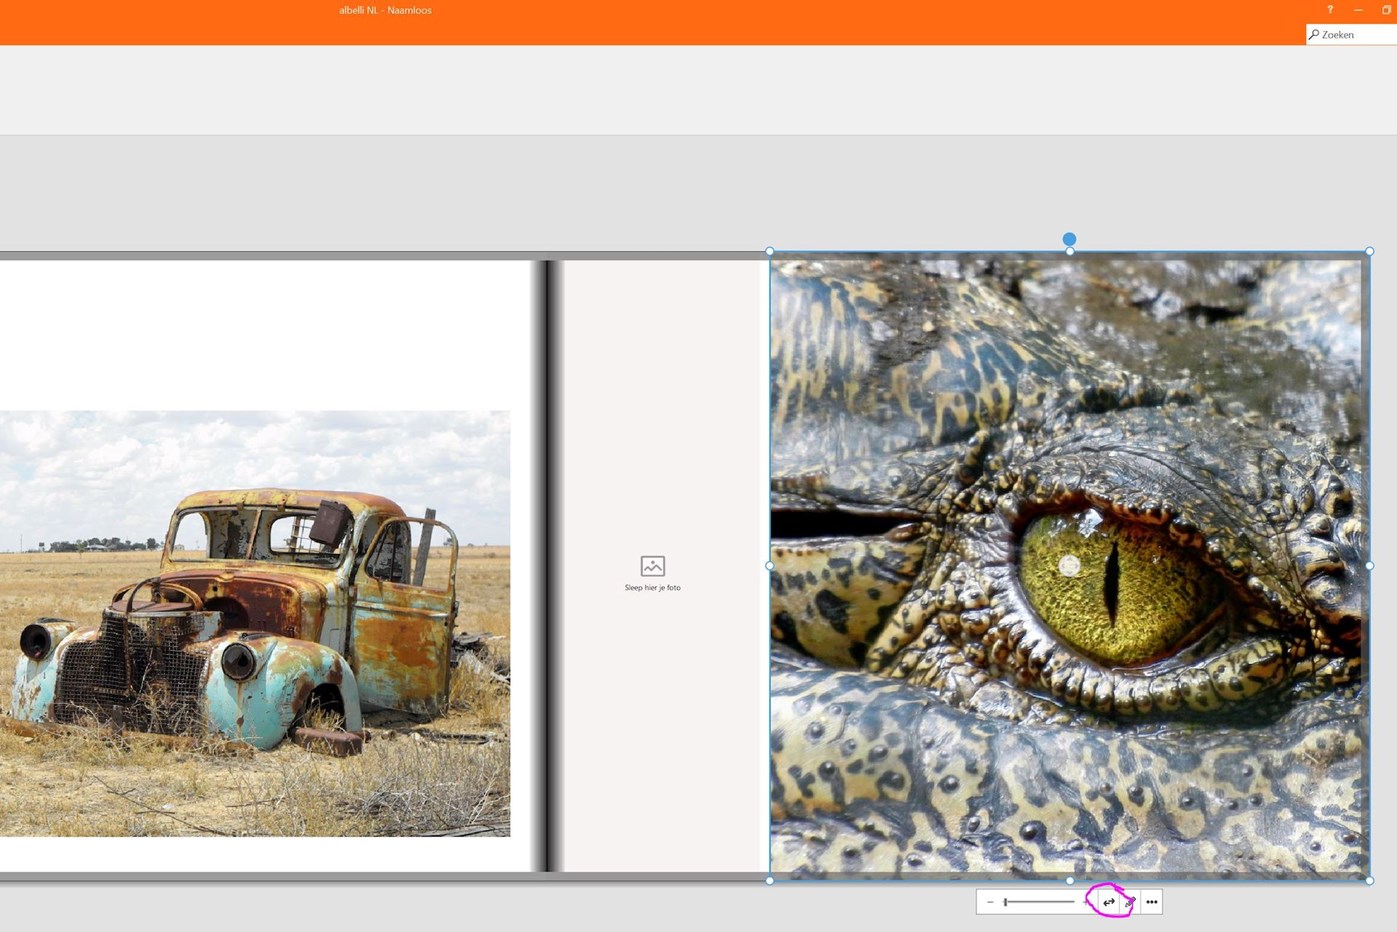Click the swap photo arrows icon
This screenshot has width=1397, height=932.
coord(1109,902)
